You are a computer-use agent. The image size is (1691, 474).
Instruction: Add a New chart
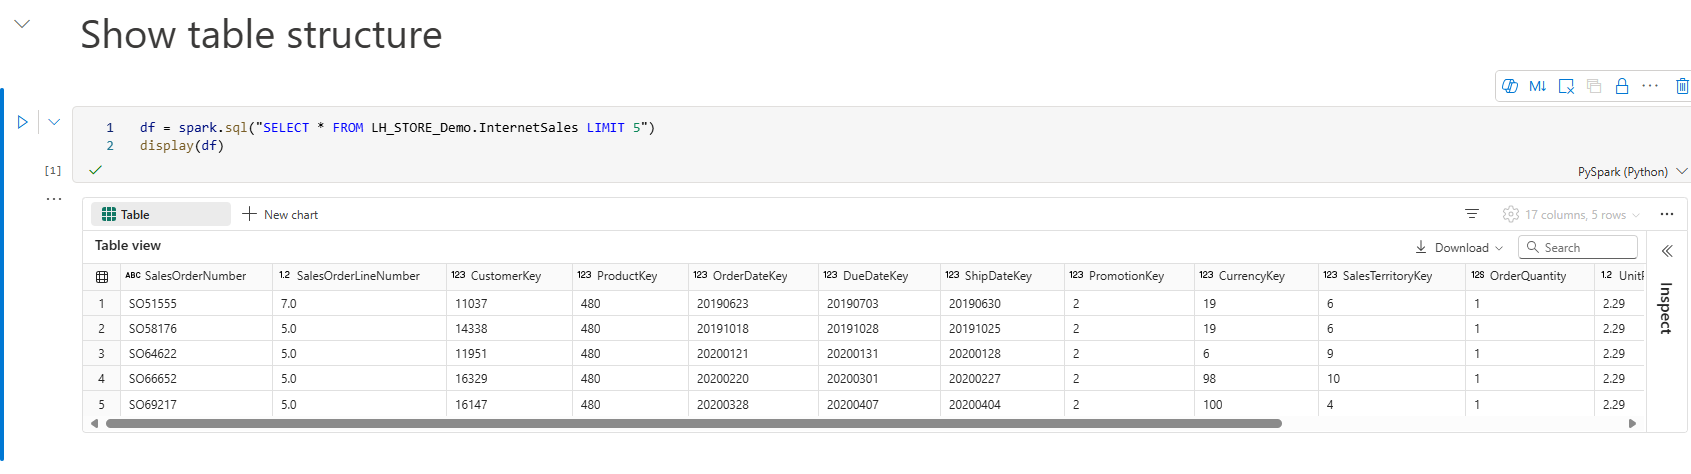(280, 214)
